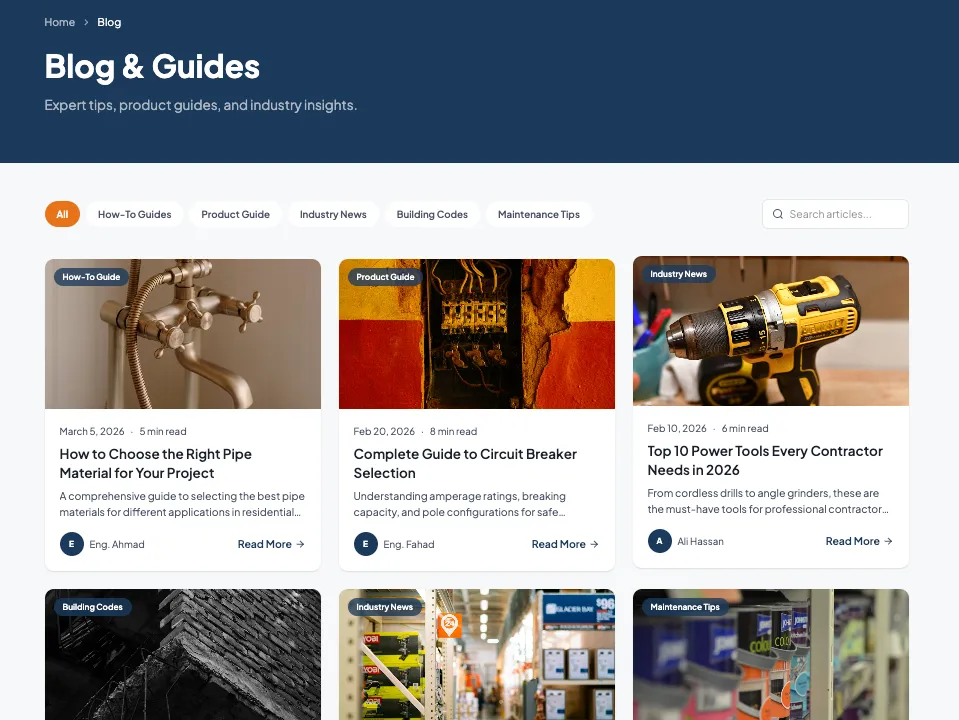Click Eng. Fahad's avatar circle

click(366, 544)
